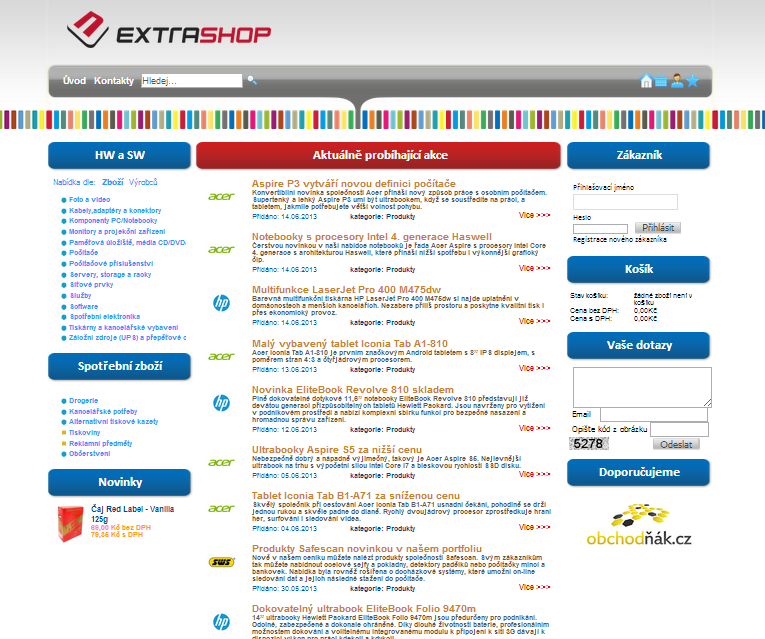Click the user account icon in navbar
This screenshot has width=765, height=639.
677,80
